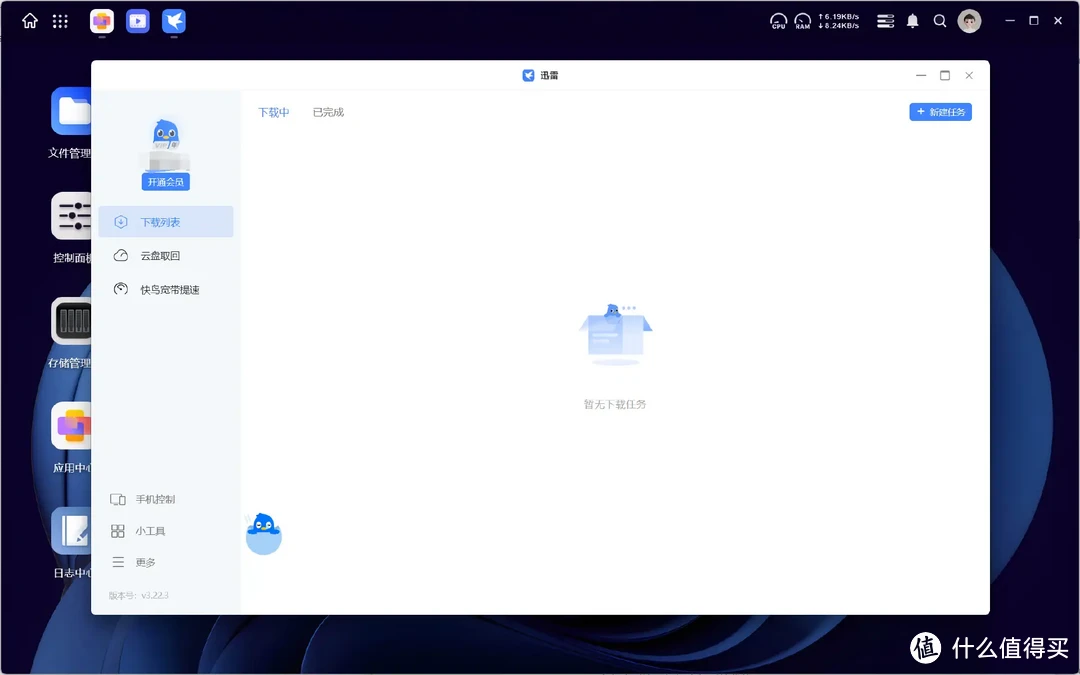The width and height of the screenshot is (1080, 675).
Task: Switch to the 已完成 completed tab
Action: [330, 112]
